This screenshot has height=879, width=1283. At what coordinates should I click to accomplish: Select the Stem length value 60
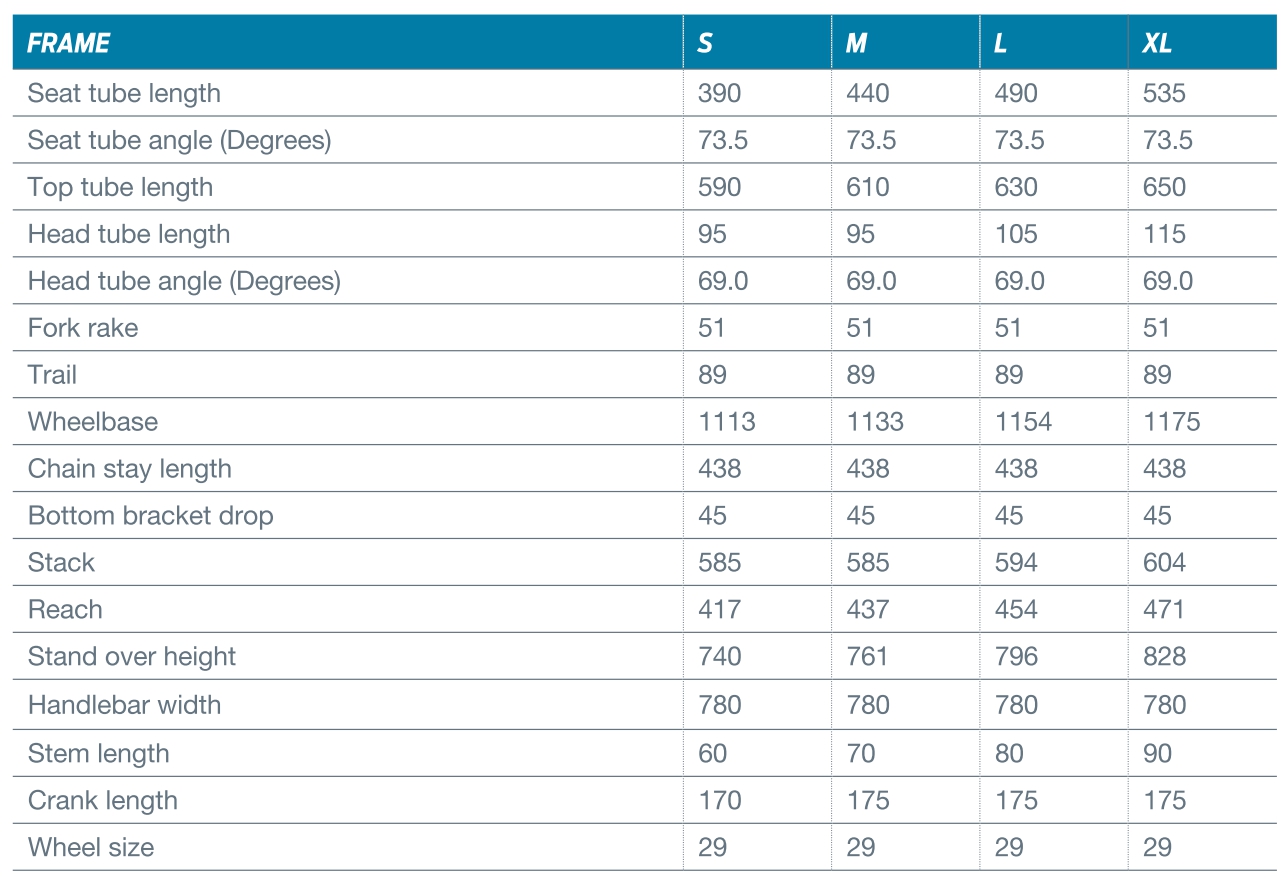pyautogui.click(x=712, y=753)
